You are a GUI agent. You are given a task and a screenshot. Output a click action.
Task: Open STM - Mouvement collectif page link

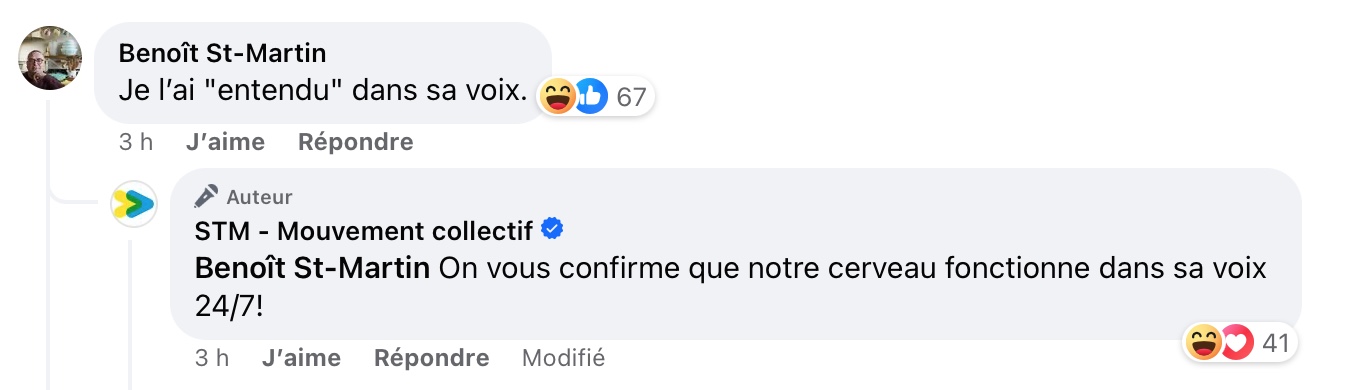click(x=364, y=231)
